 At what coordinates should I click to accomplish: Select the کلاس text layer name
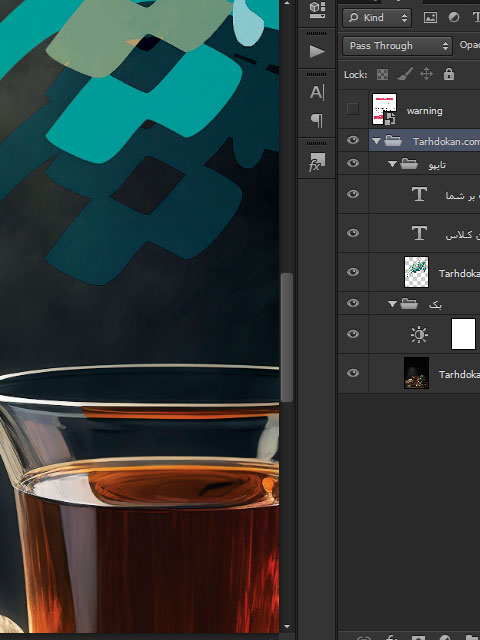click(462, 235)
